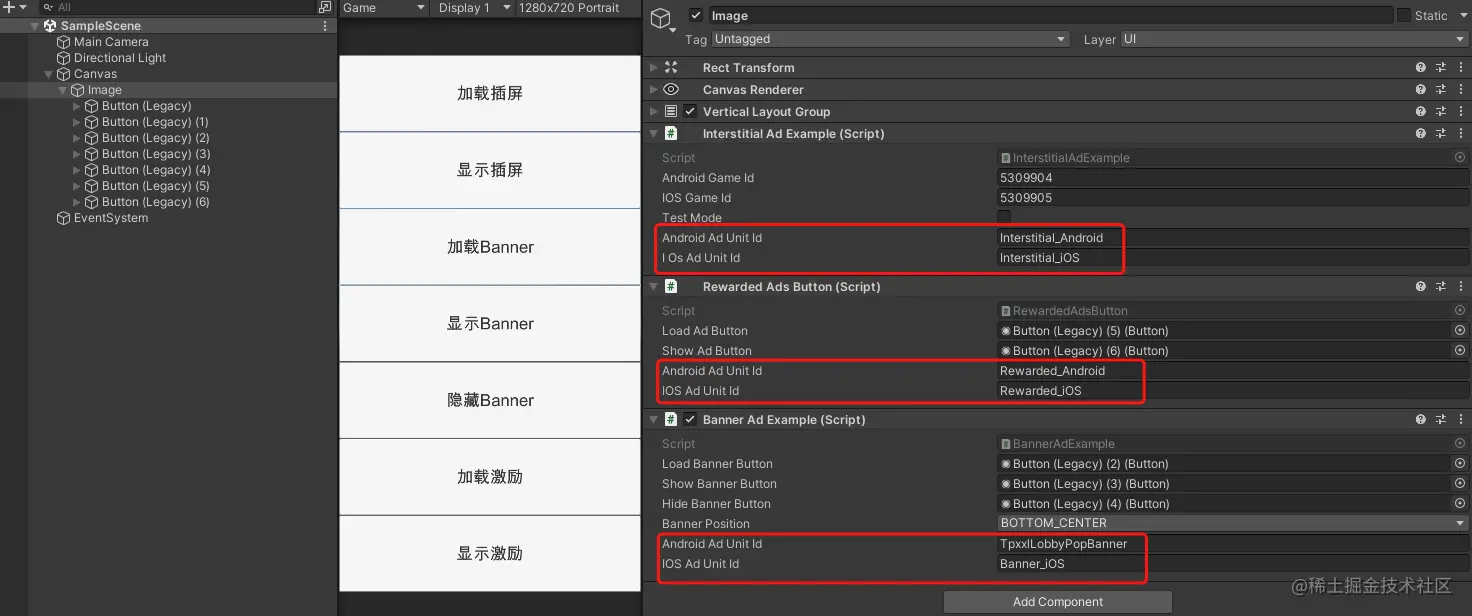Click the Add Component button
This screenshot has height=616, width=1472.
[x=1058, y=601]
